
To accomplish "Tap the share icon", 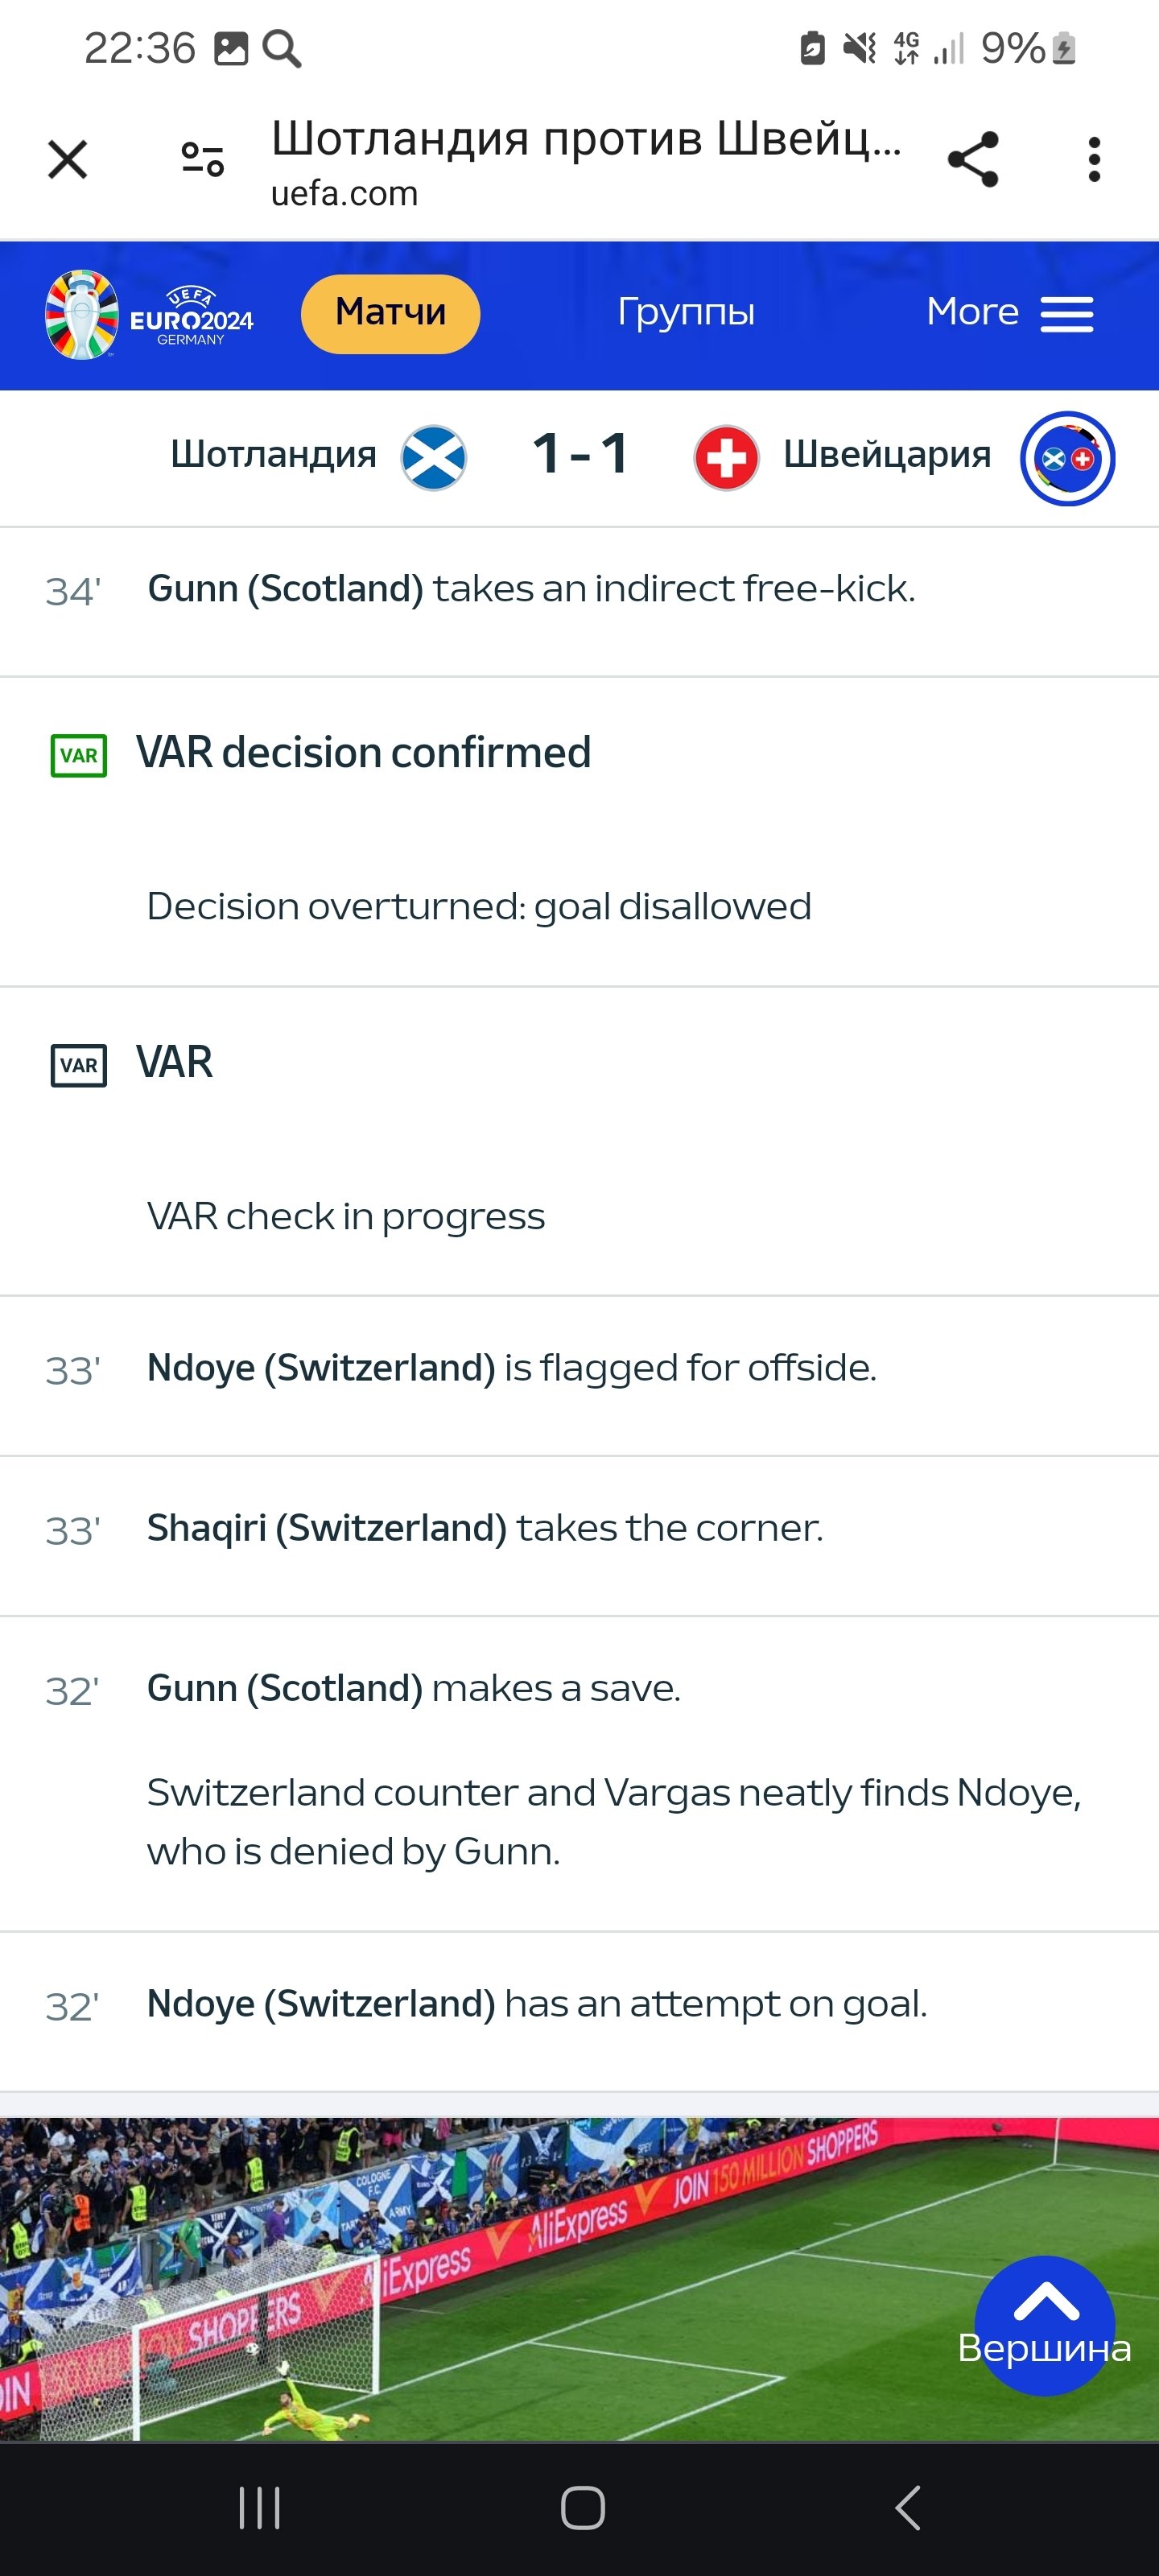I will click(x=973, y=160).
